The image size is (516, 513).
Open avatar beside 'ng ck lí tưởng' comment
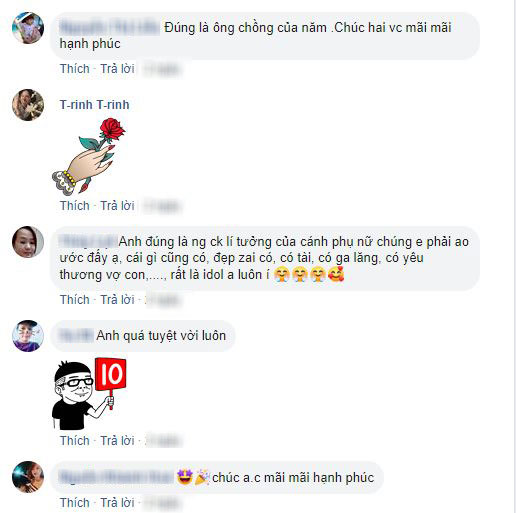coord(28,242)
